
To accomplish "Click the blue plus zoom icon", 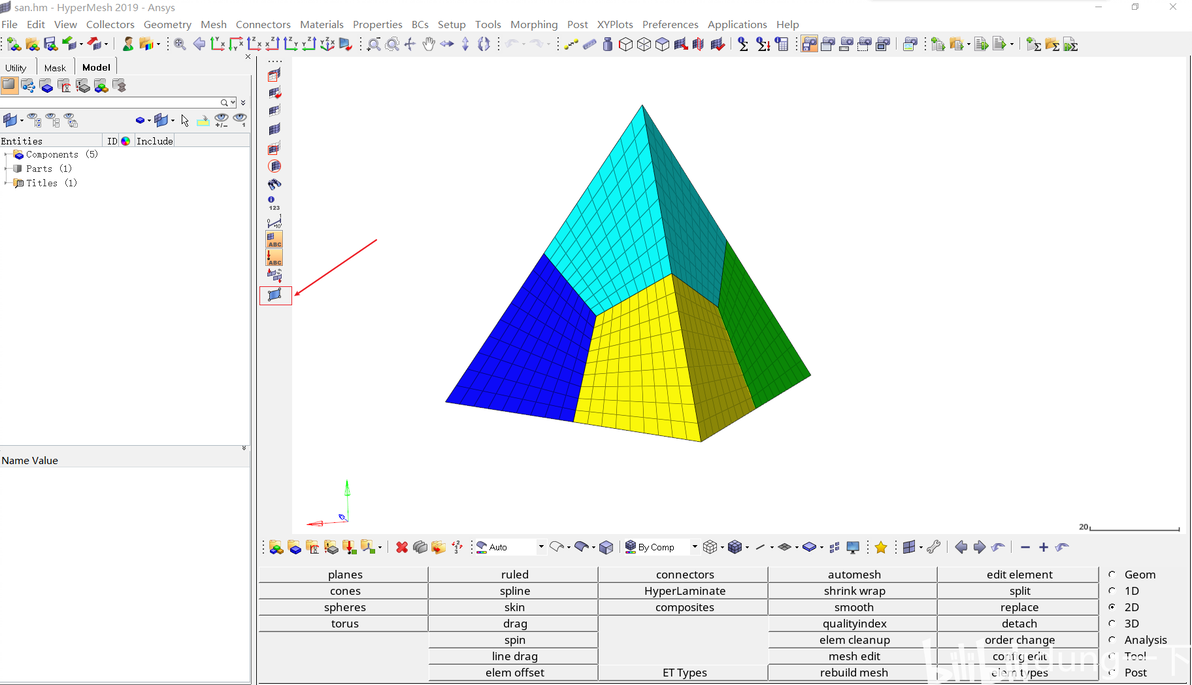I will click(1044, 547).
